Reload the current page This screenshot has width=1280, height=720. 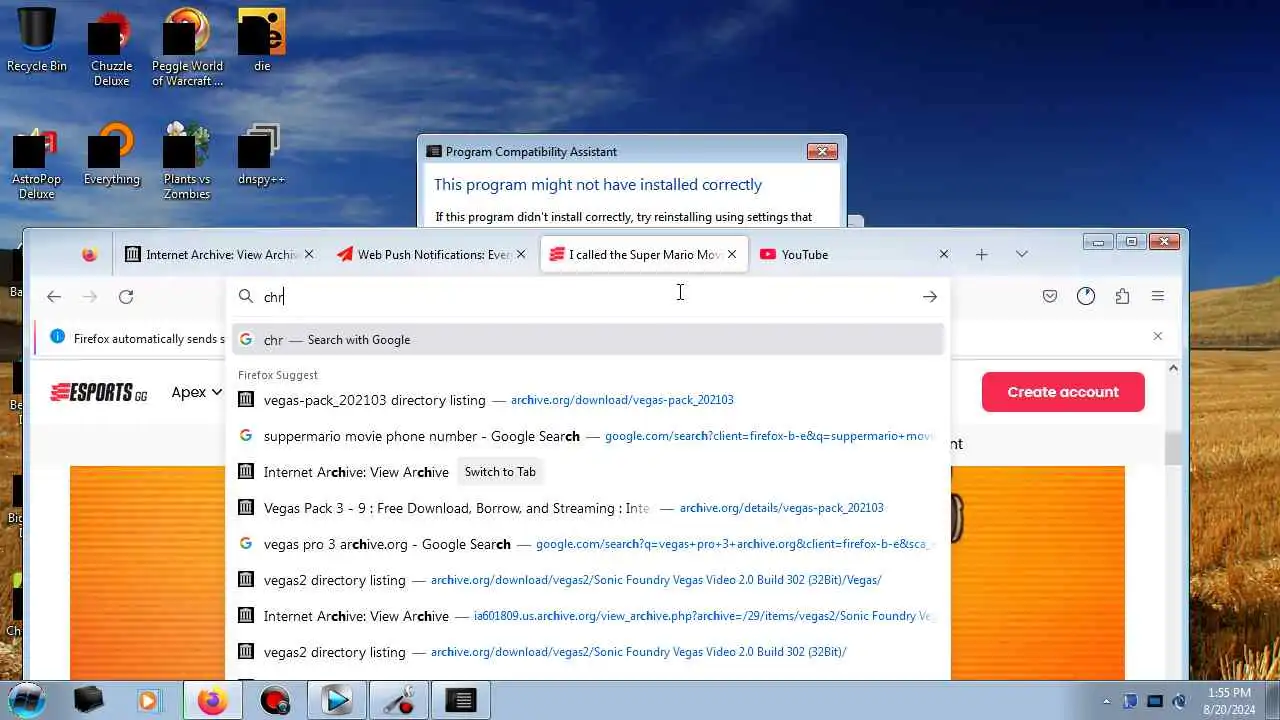(126, 296)
